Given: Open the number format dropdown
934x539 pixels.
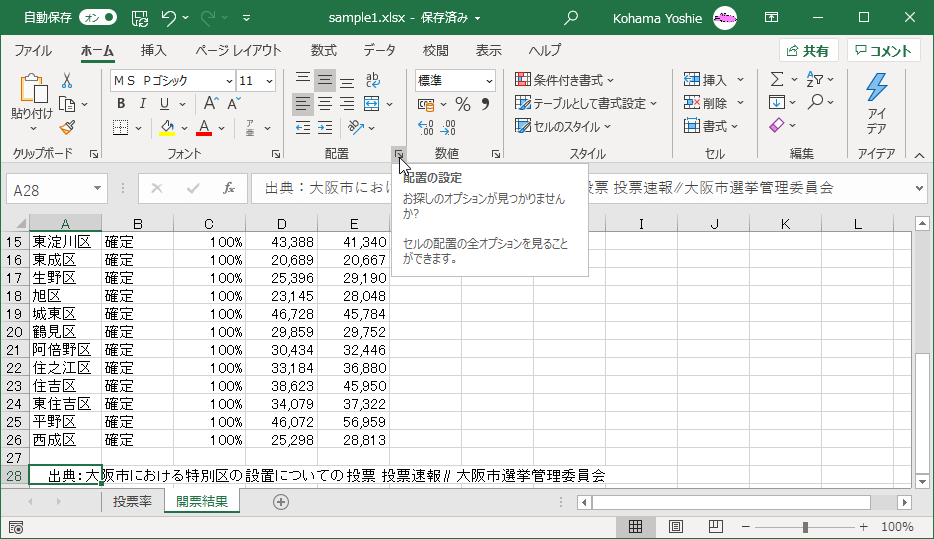Looking at the screenshot, I should pos(489,81).
